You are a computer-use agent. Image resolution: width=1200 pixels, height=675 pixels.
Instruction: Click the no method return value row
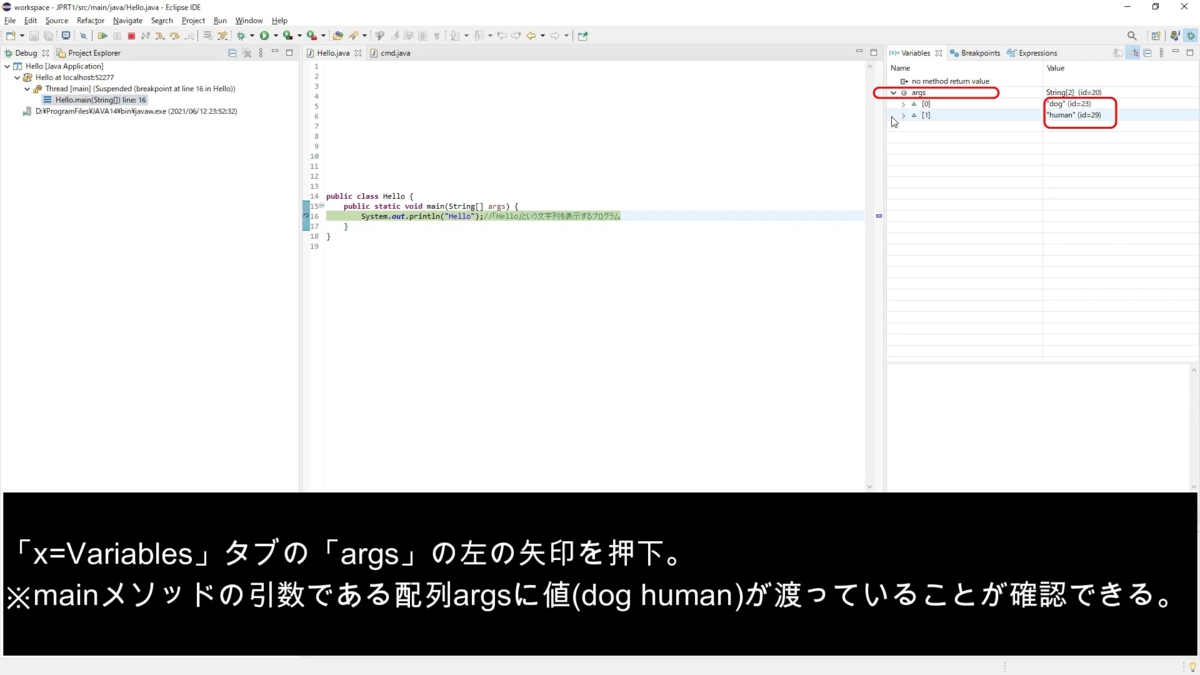pyautogui.click(x=945, y=81)
